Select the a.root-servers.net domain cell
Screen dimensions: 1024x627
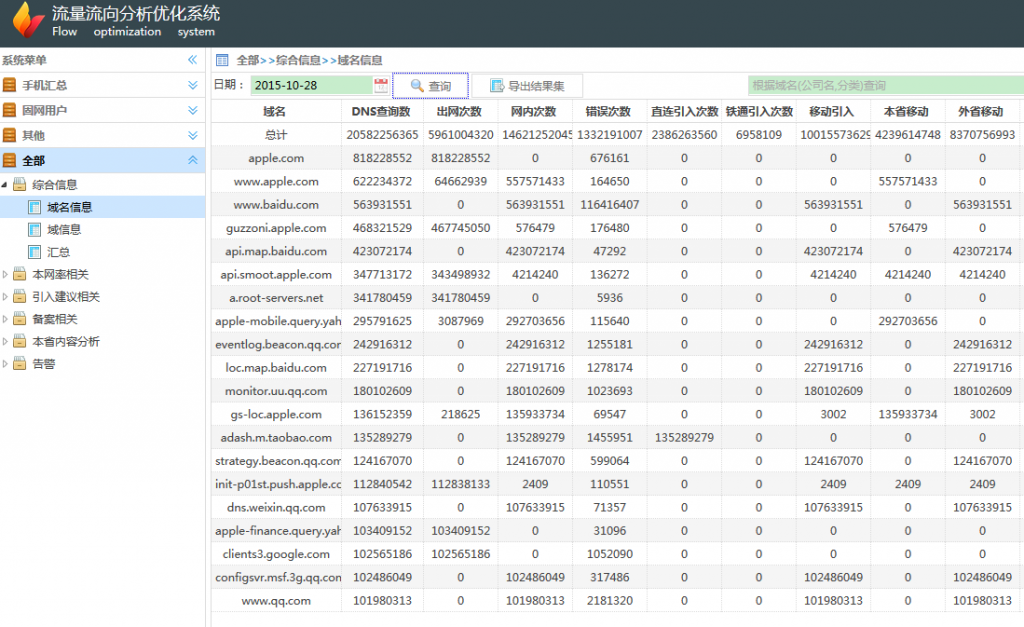tap(276, 298)
